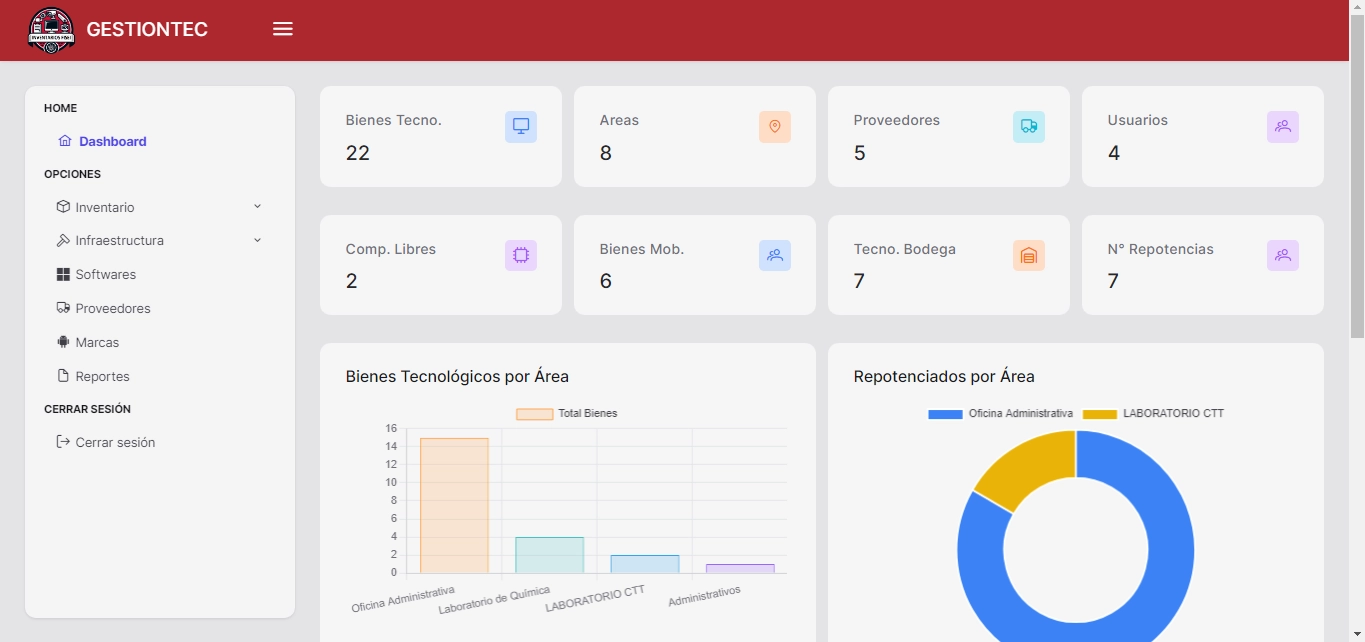This screenshot has height=642, width=1365.
Task: Toggle Oficina Administrativa legend in donut chart
Action: pos(1001,414)
